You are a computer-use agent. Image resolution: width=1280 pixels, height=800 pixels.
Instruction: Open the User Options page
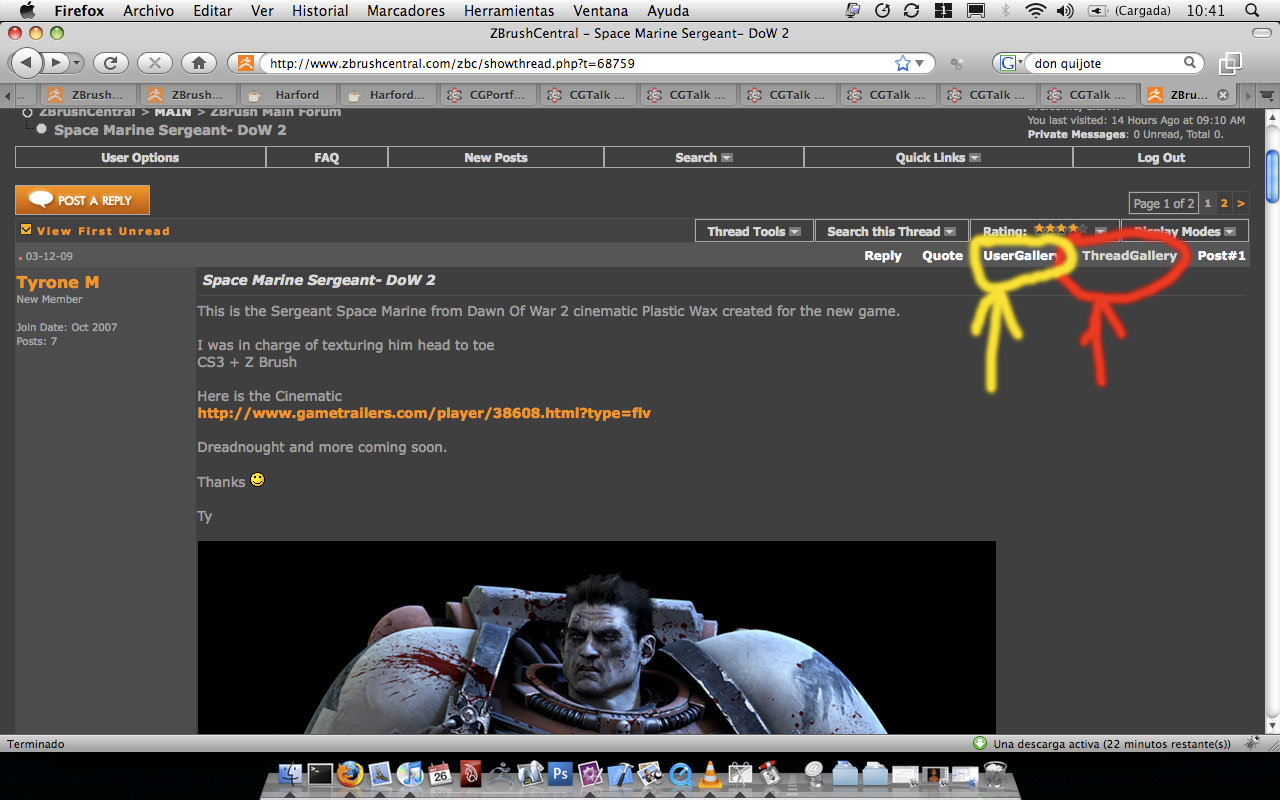(x=140, y=158)
